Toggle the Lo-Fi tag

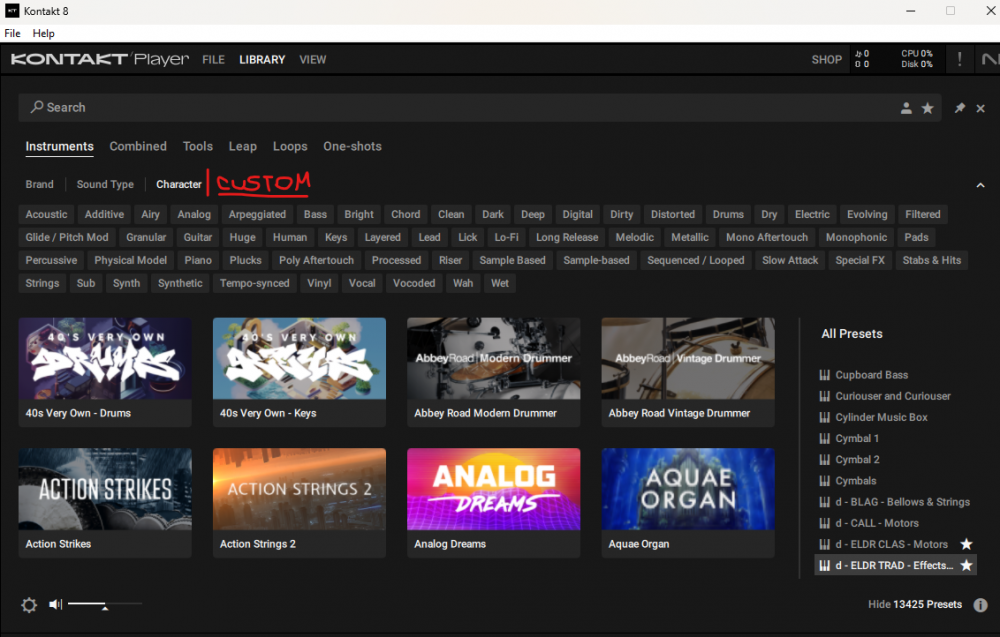[506, 237]
